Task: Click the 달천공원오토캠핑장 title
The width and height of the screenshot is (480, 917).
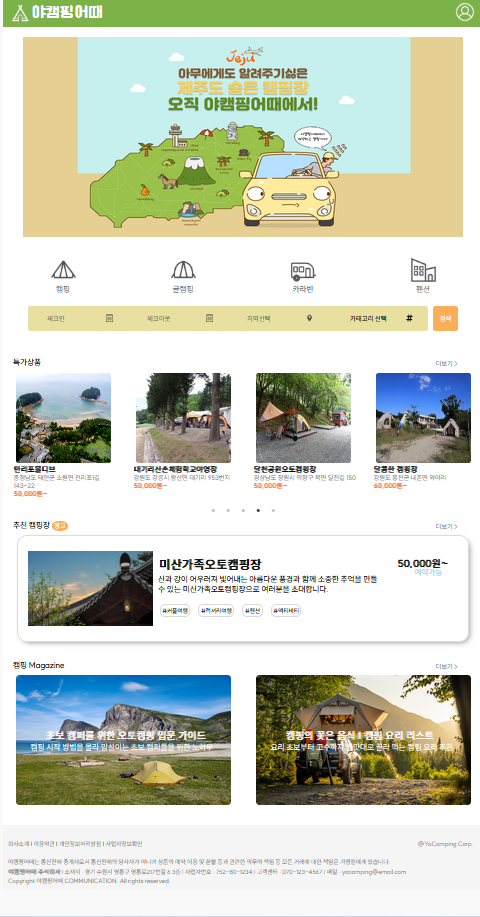Action: pos(285,469)
